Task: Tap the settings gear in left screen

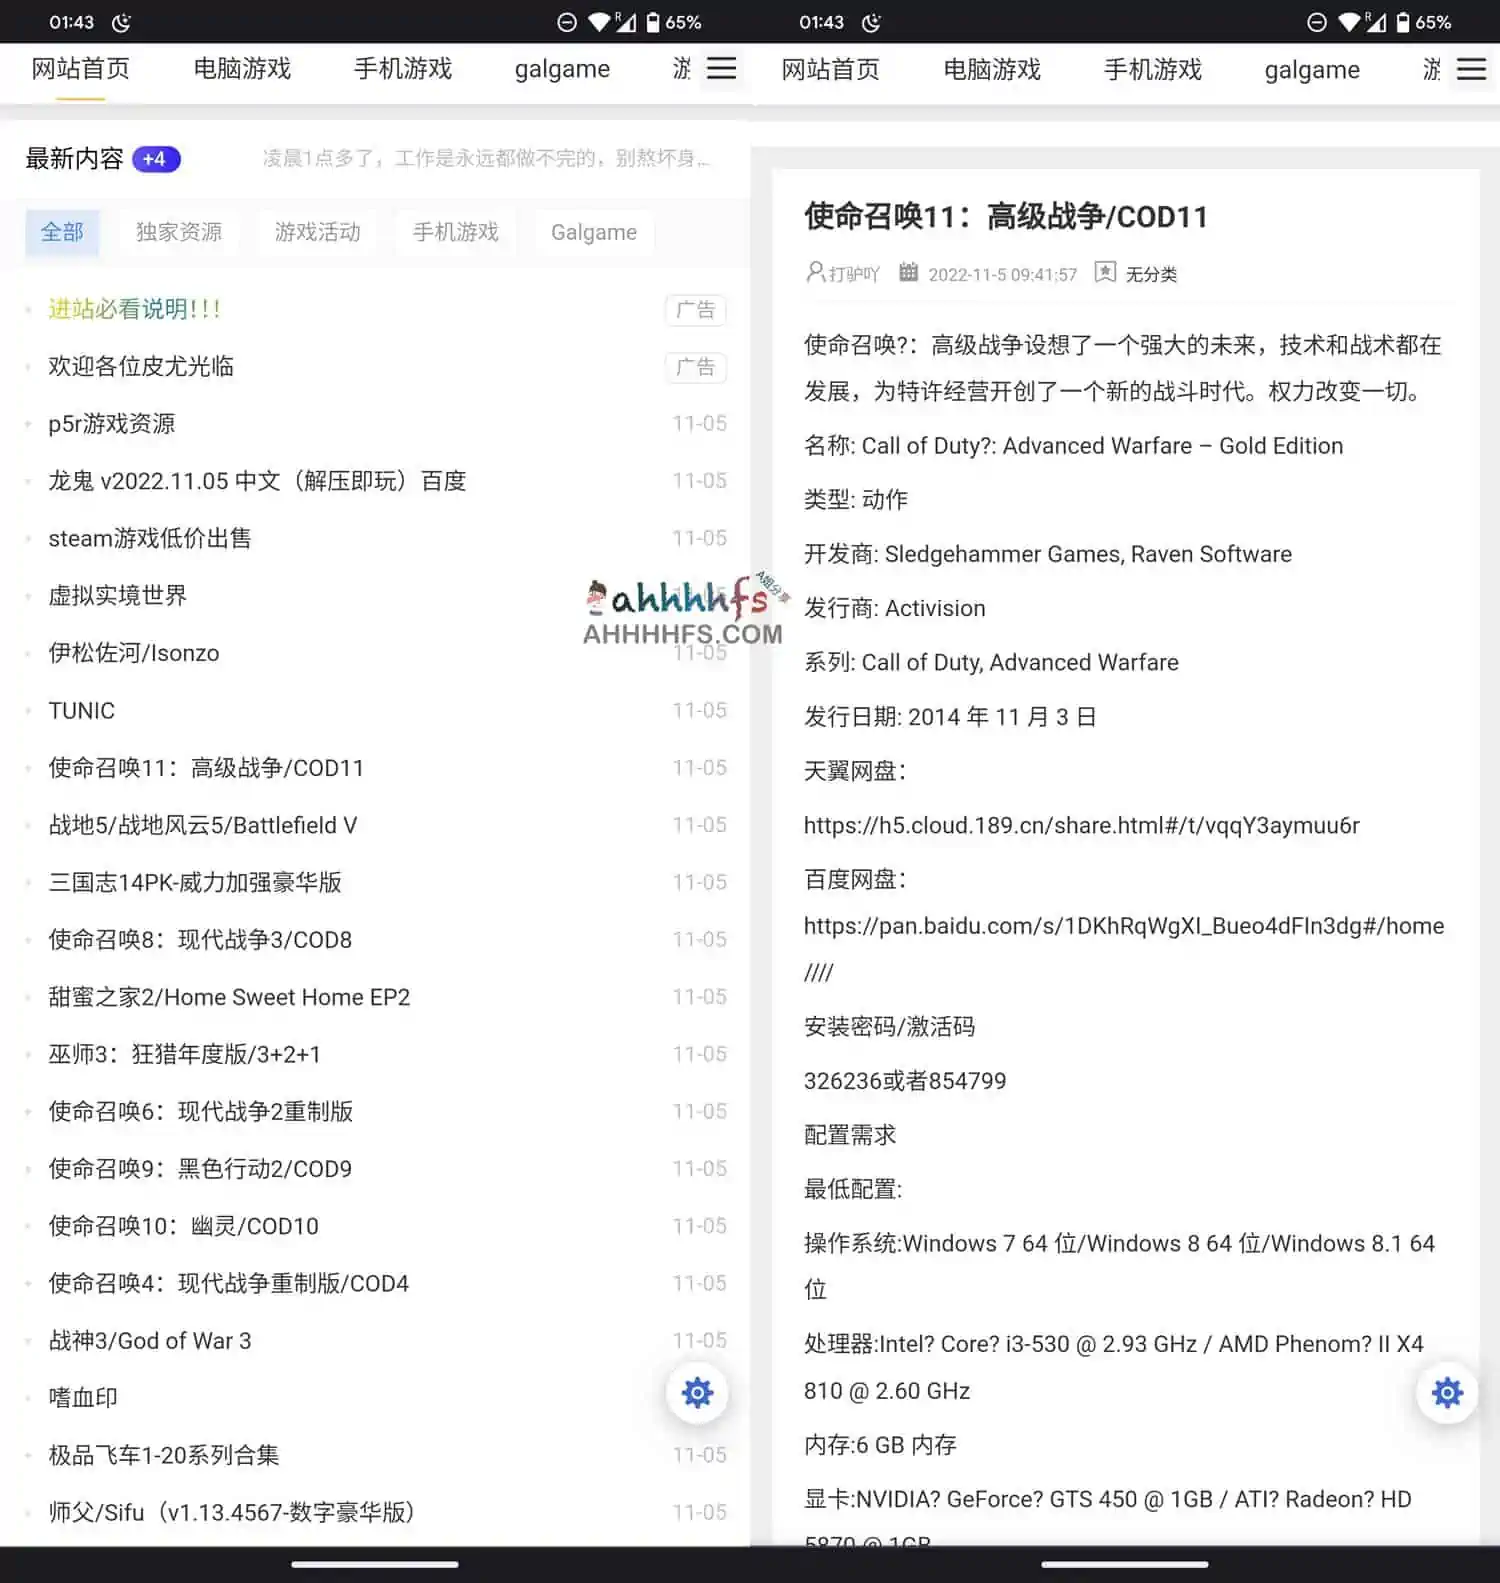Action: pos(697,1392)
